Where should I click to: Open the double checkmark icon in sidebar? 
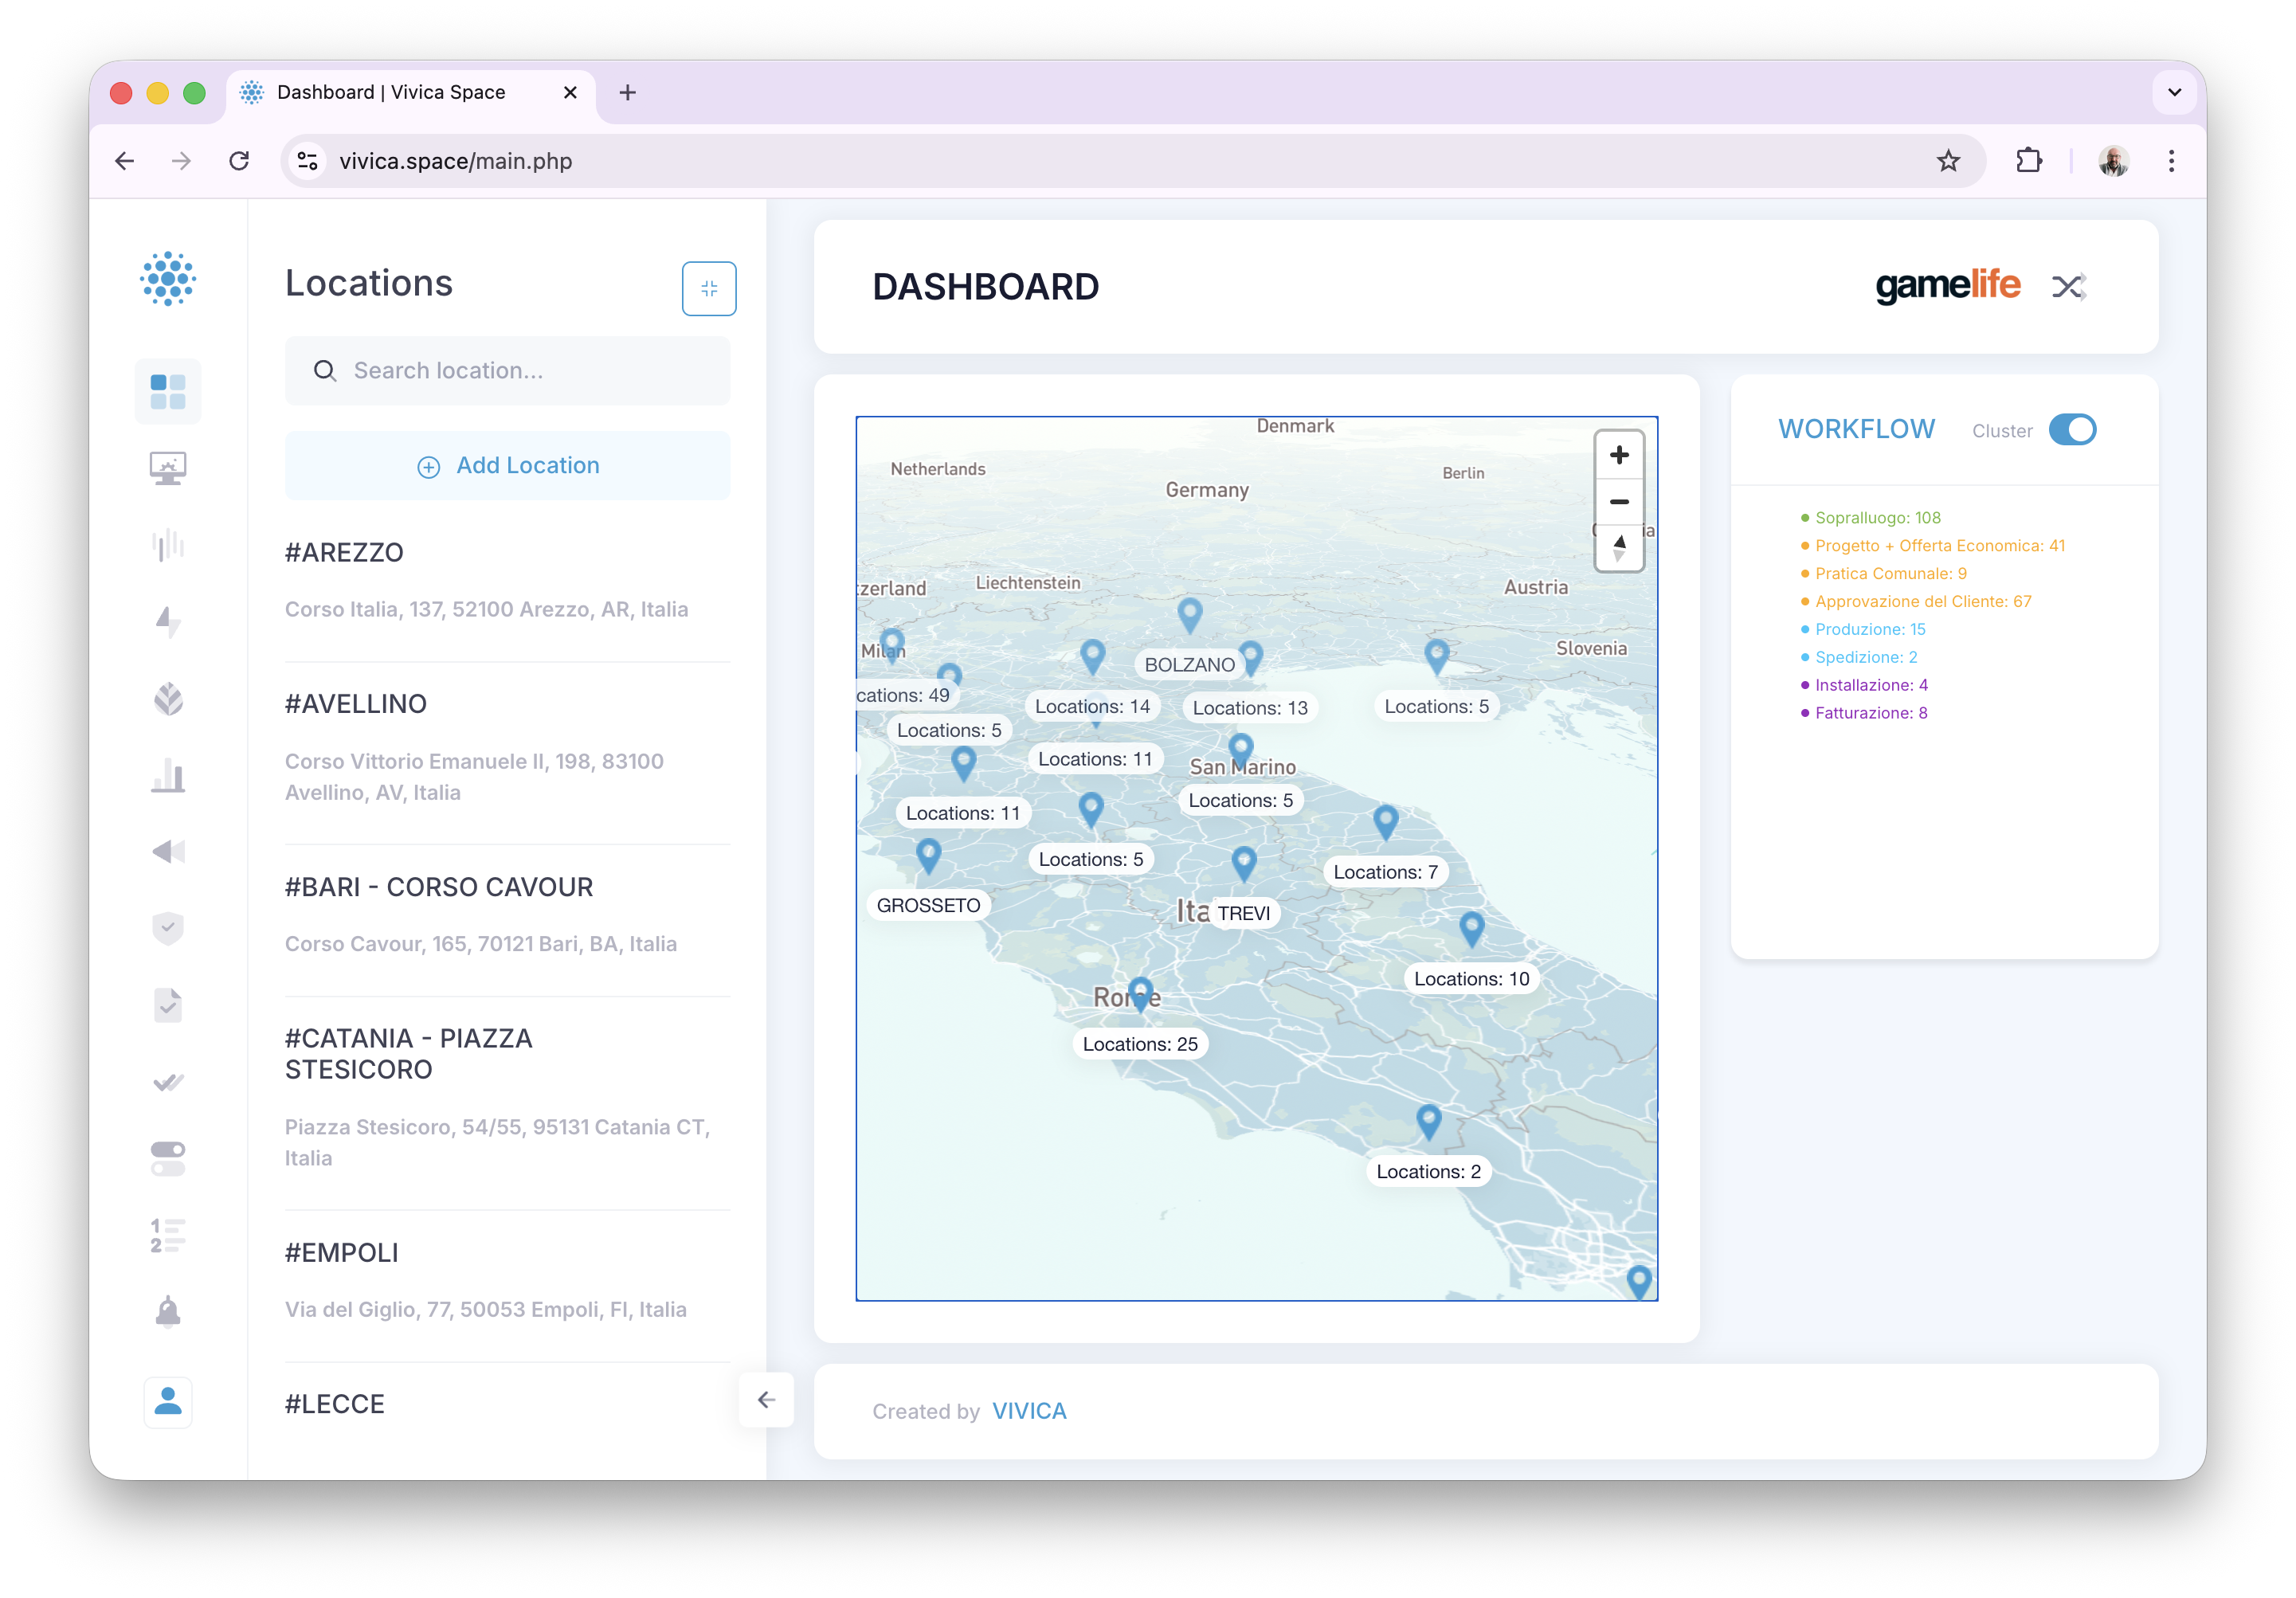click(168, 1082)
